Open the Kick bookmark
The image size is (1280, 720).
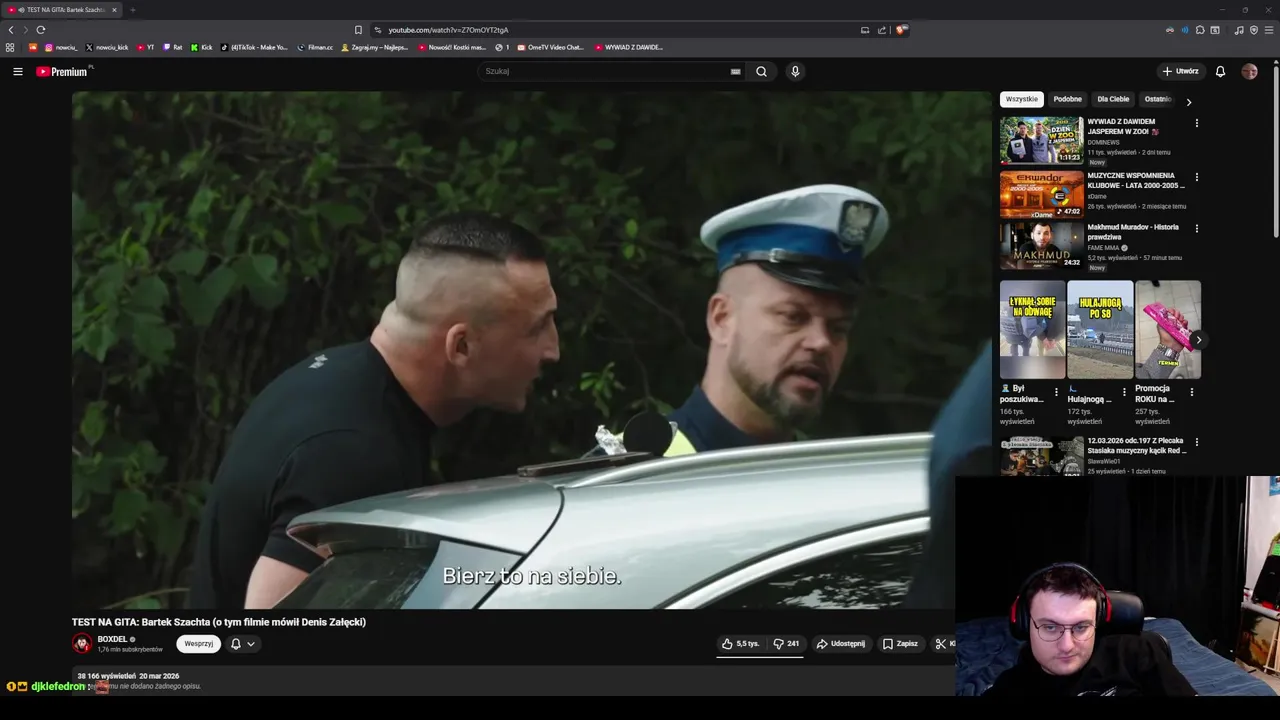coord(201,47)
